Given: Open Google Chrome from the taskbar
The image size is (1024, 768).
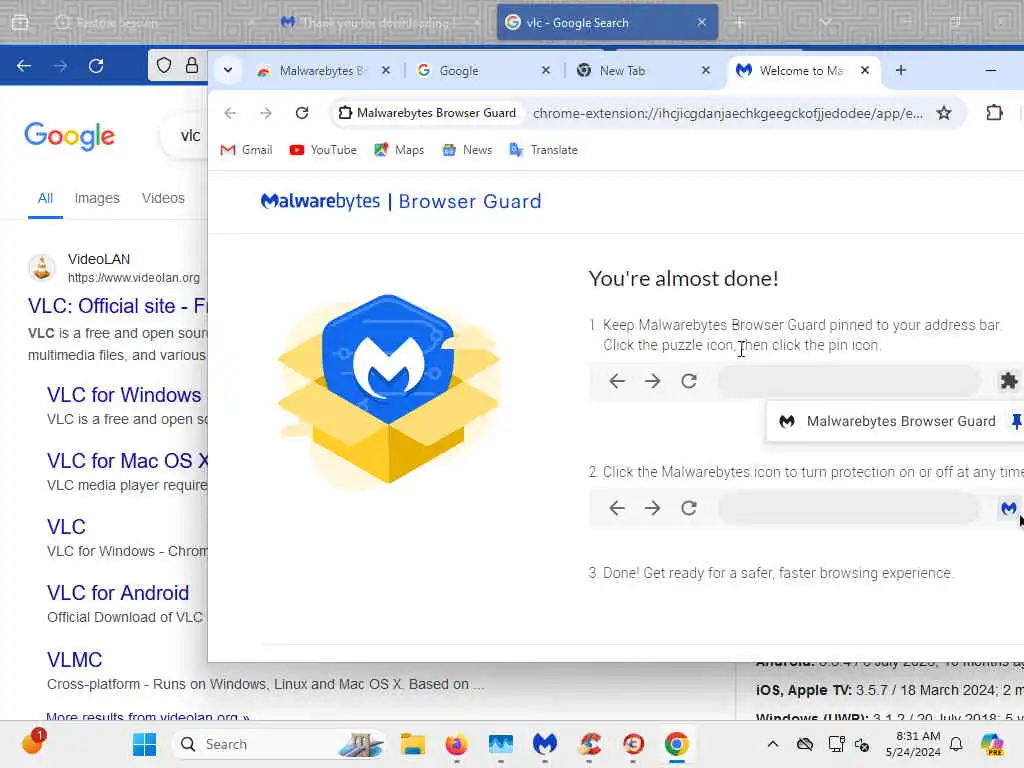Looking at the screenshot, I should click(x=677, y=744).
